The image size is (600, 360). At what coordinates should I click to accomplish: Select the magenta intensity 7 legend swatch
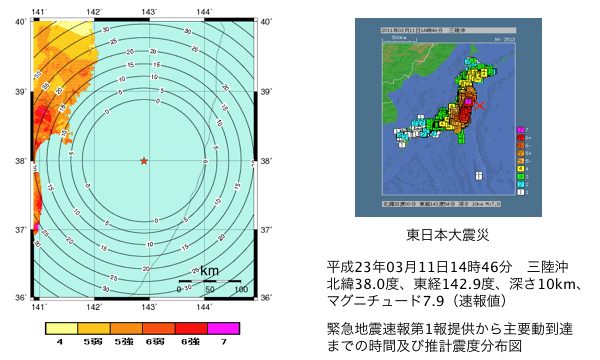click(x=223, y=328)
